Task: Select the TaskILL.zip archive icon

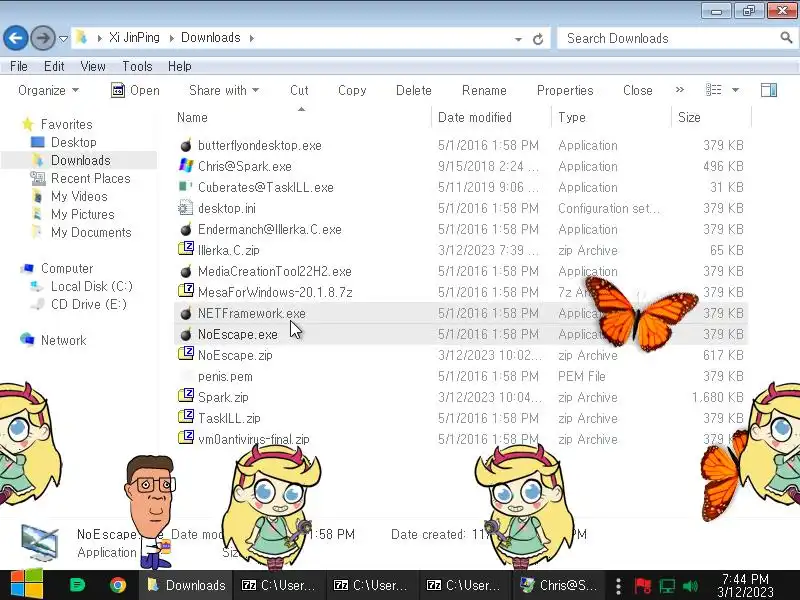Action: (186, 416)
